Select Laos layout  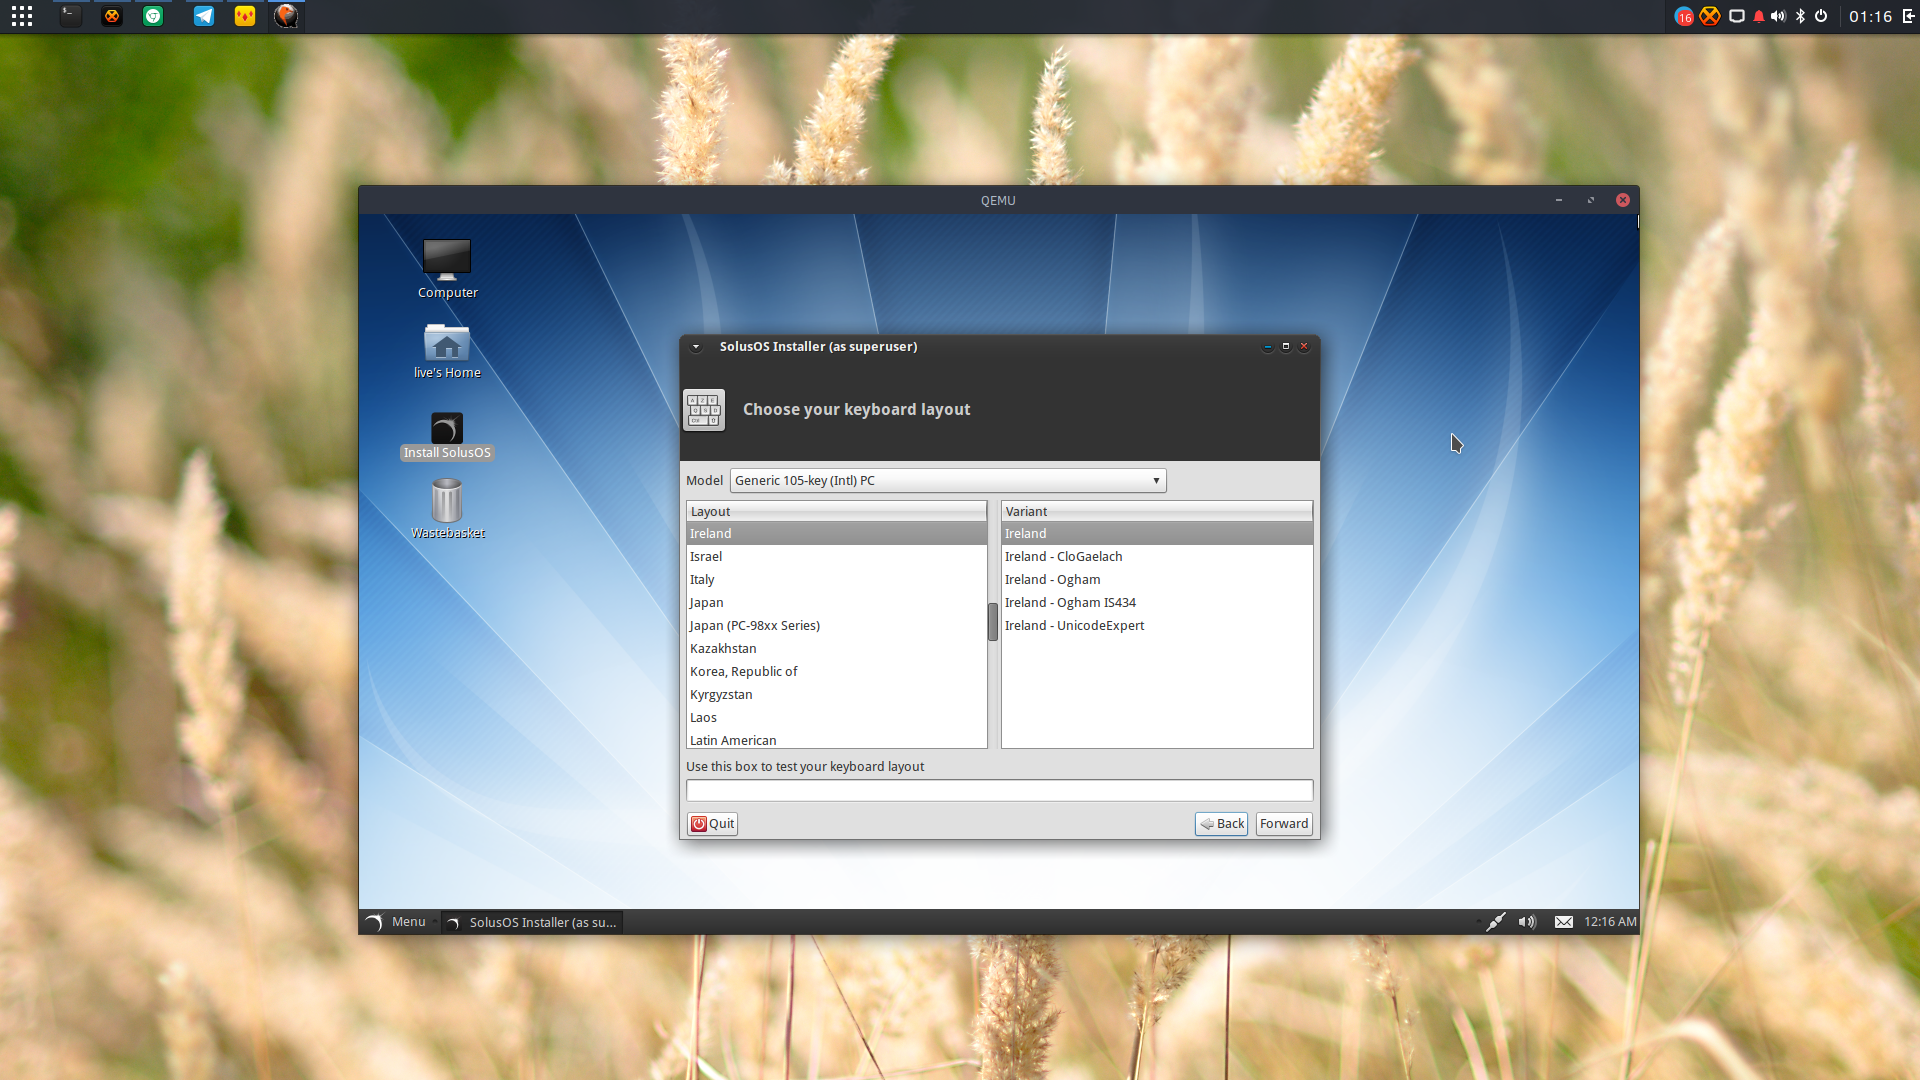click(836, 718)
